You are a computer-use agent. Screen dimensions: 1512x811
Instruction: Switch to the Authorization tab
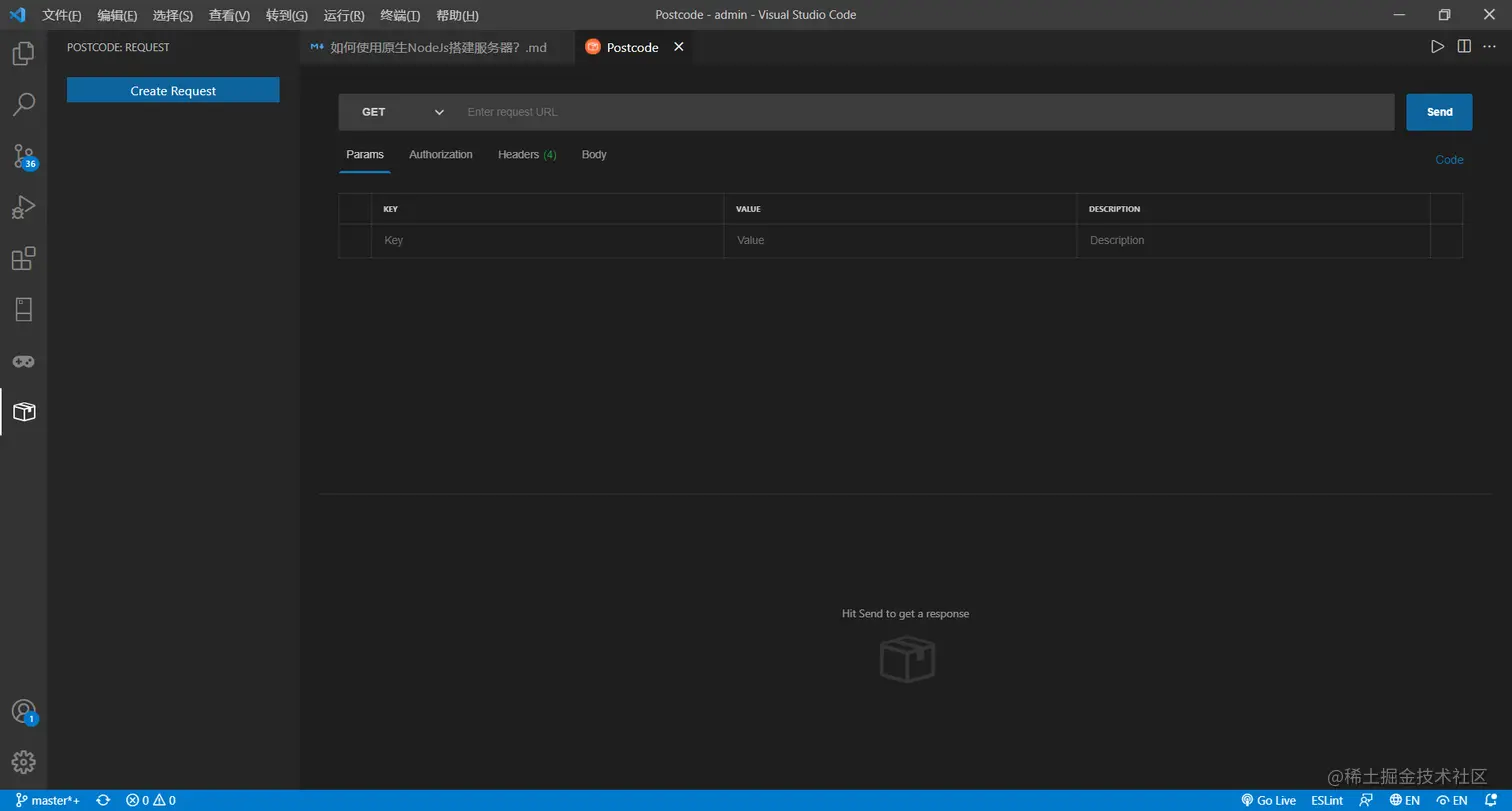coord(441,155)
